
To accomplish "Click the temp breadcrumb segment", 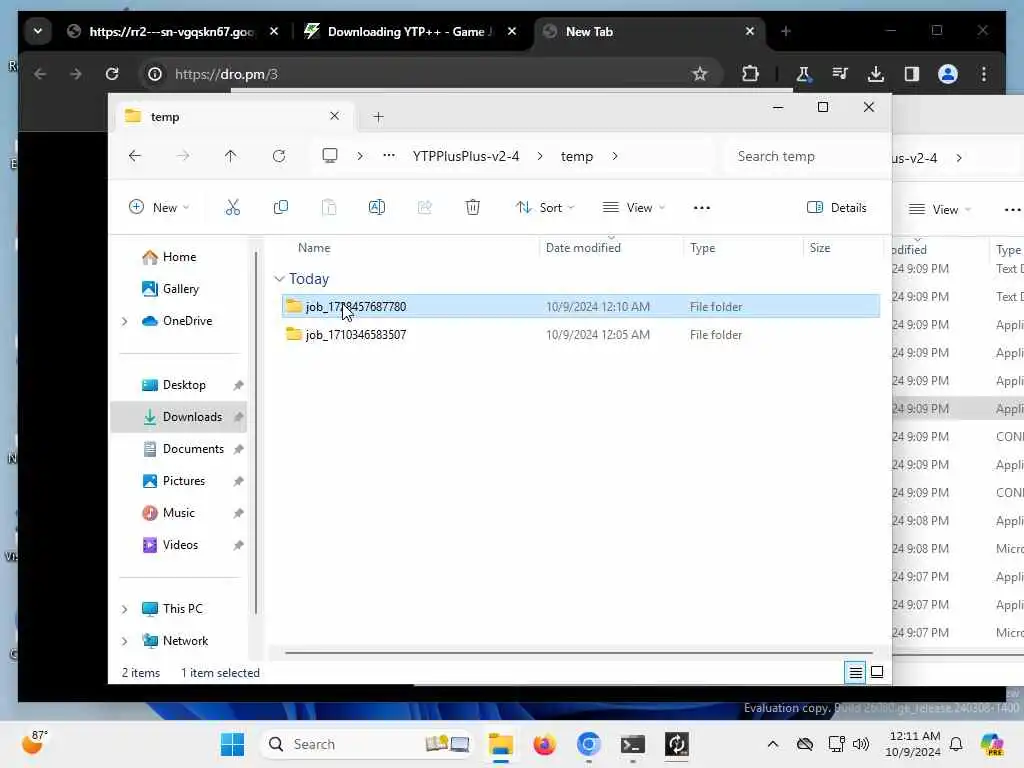I will (577, 156).
